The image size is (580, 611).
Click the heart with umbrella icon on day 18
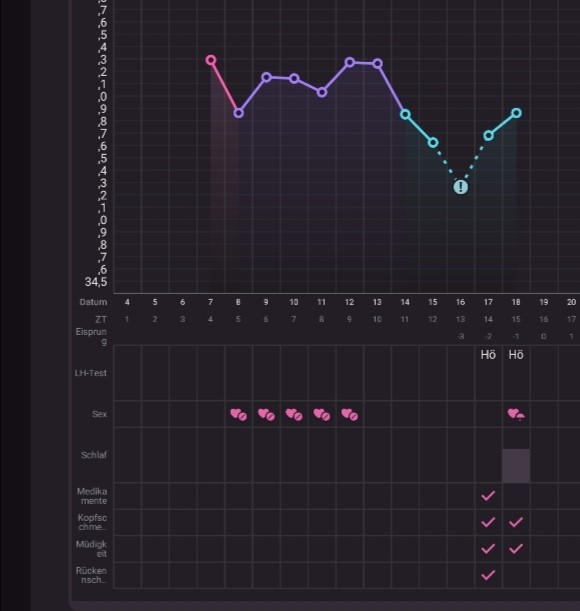tap(516, 415)
